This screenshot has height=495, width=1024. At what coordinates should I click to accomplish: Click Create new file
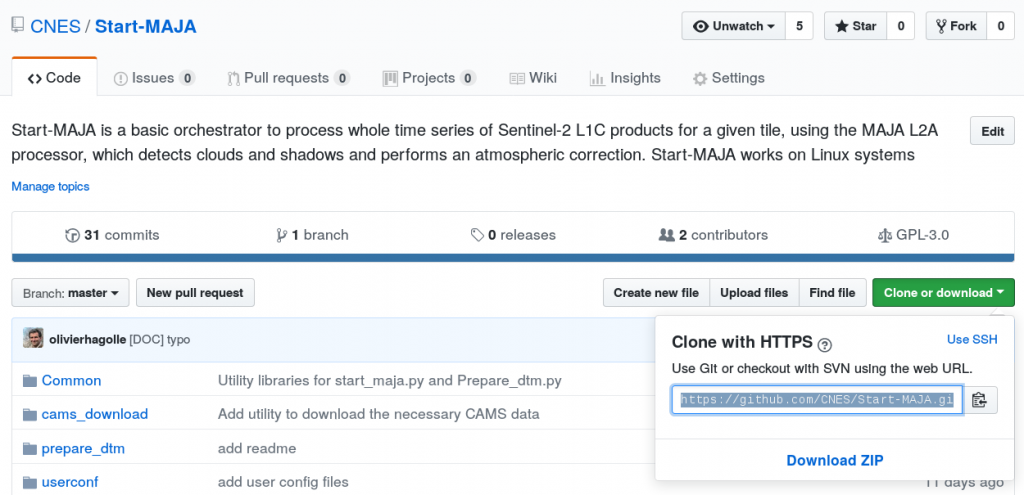click(x=656, y=293)
